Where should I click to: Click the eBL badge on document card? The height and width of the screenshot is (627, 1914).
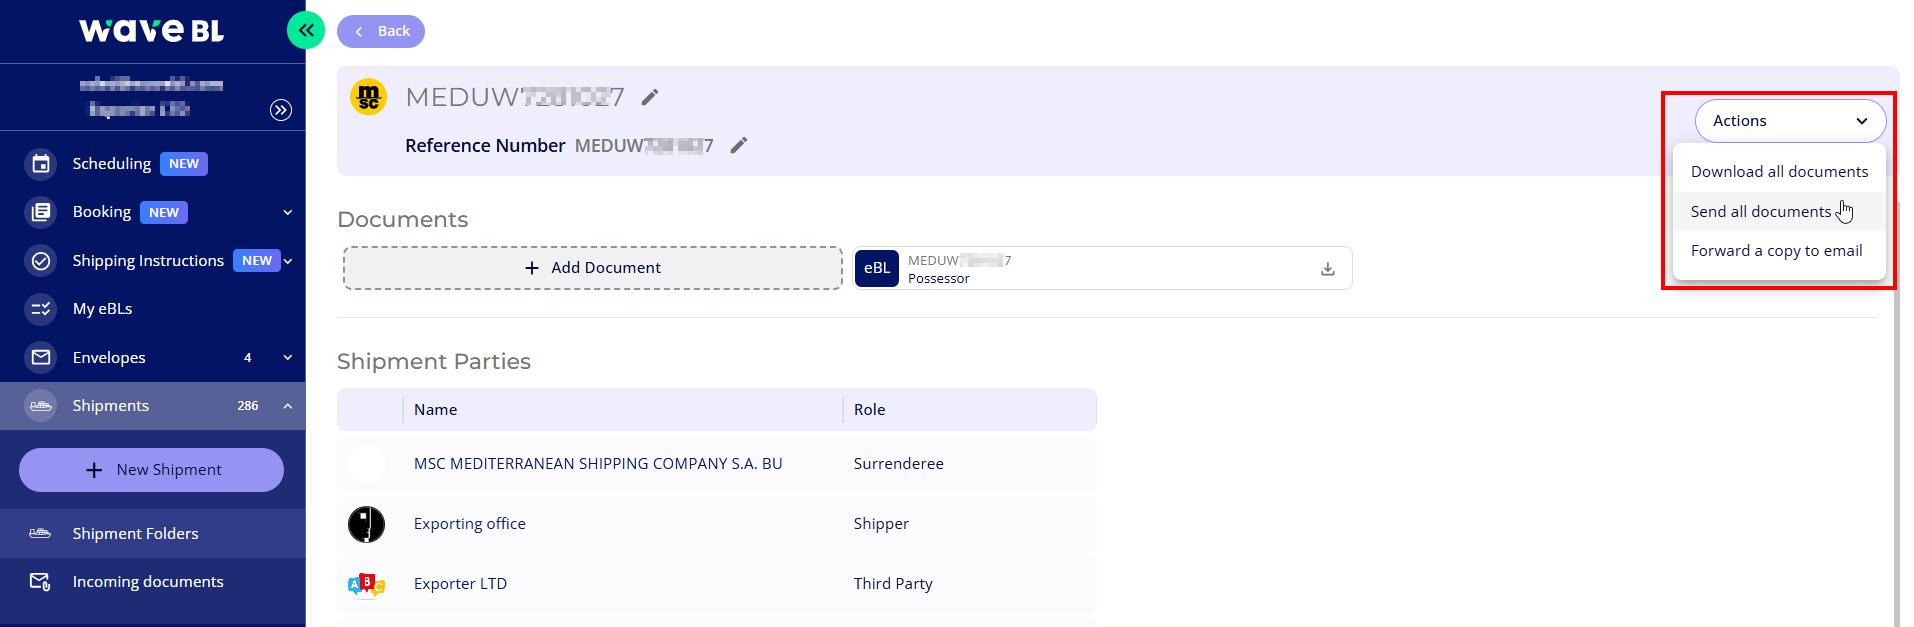[877, 268]
